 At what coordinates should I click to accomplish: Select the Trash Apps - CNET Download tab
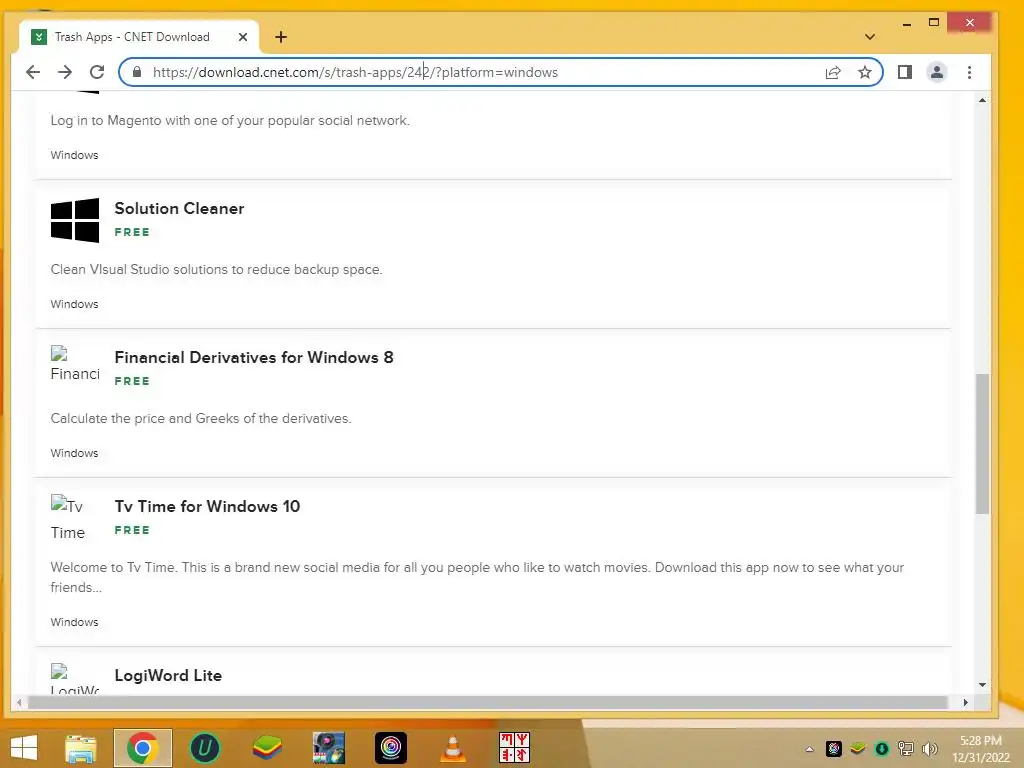pos(139,37)
